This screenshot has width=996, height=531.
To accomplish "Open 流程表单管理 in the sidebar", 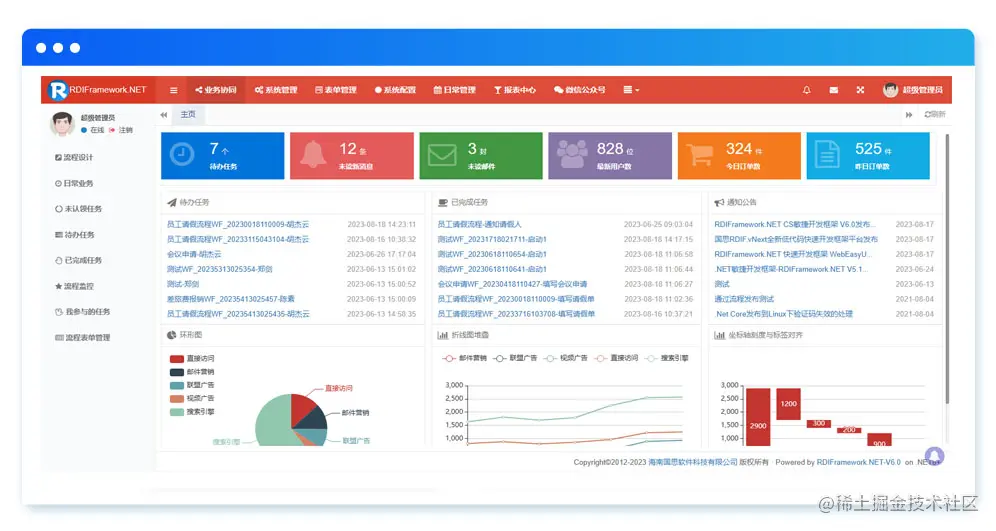I will coord(83,338).
